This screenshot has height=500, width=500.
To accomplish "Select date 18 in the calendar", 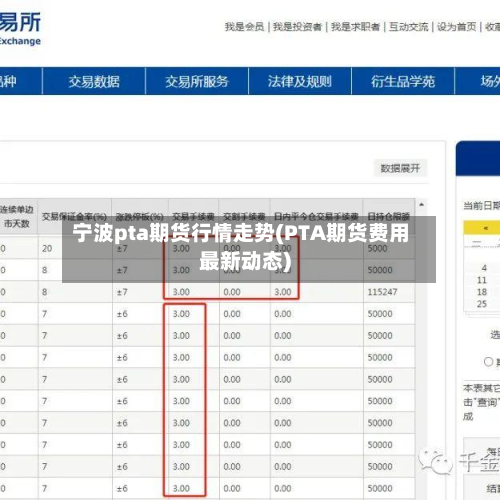I will pos(482,292).
